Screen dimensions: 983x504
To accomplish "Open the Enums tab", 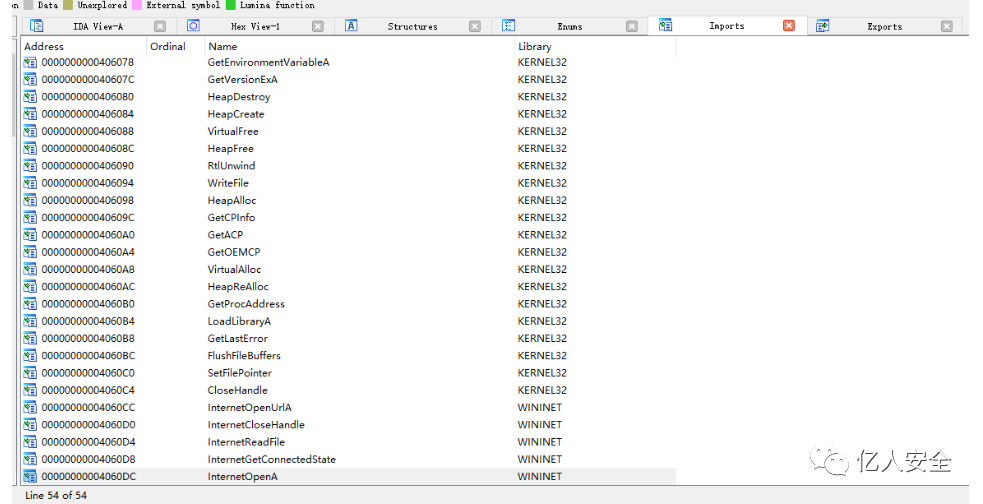I will tap(569, 26).
